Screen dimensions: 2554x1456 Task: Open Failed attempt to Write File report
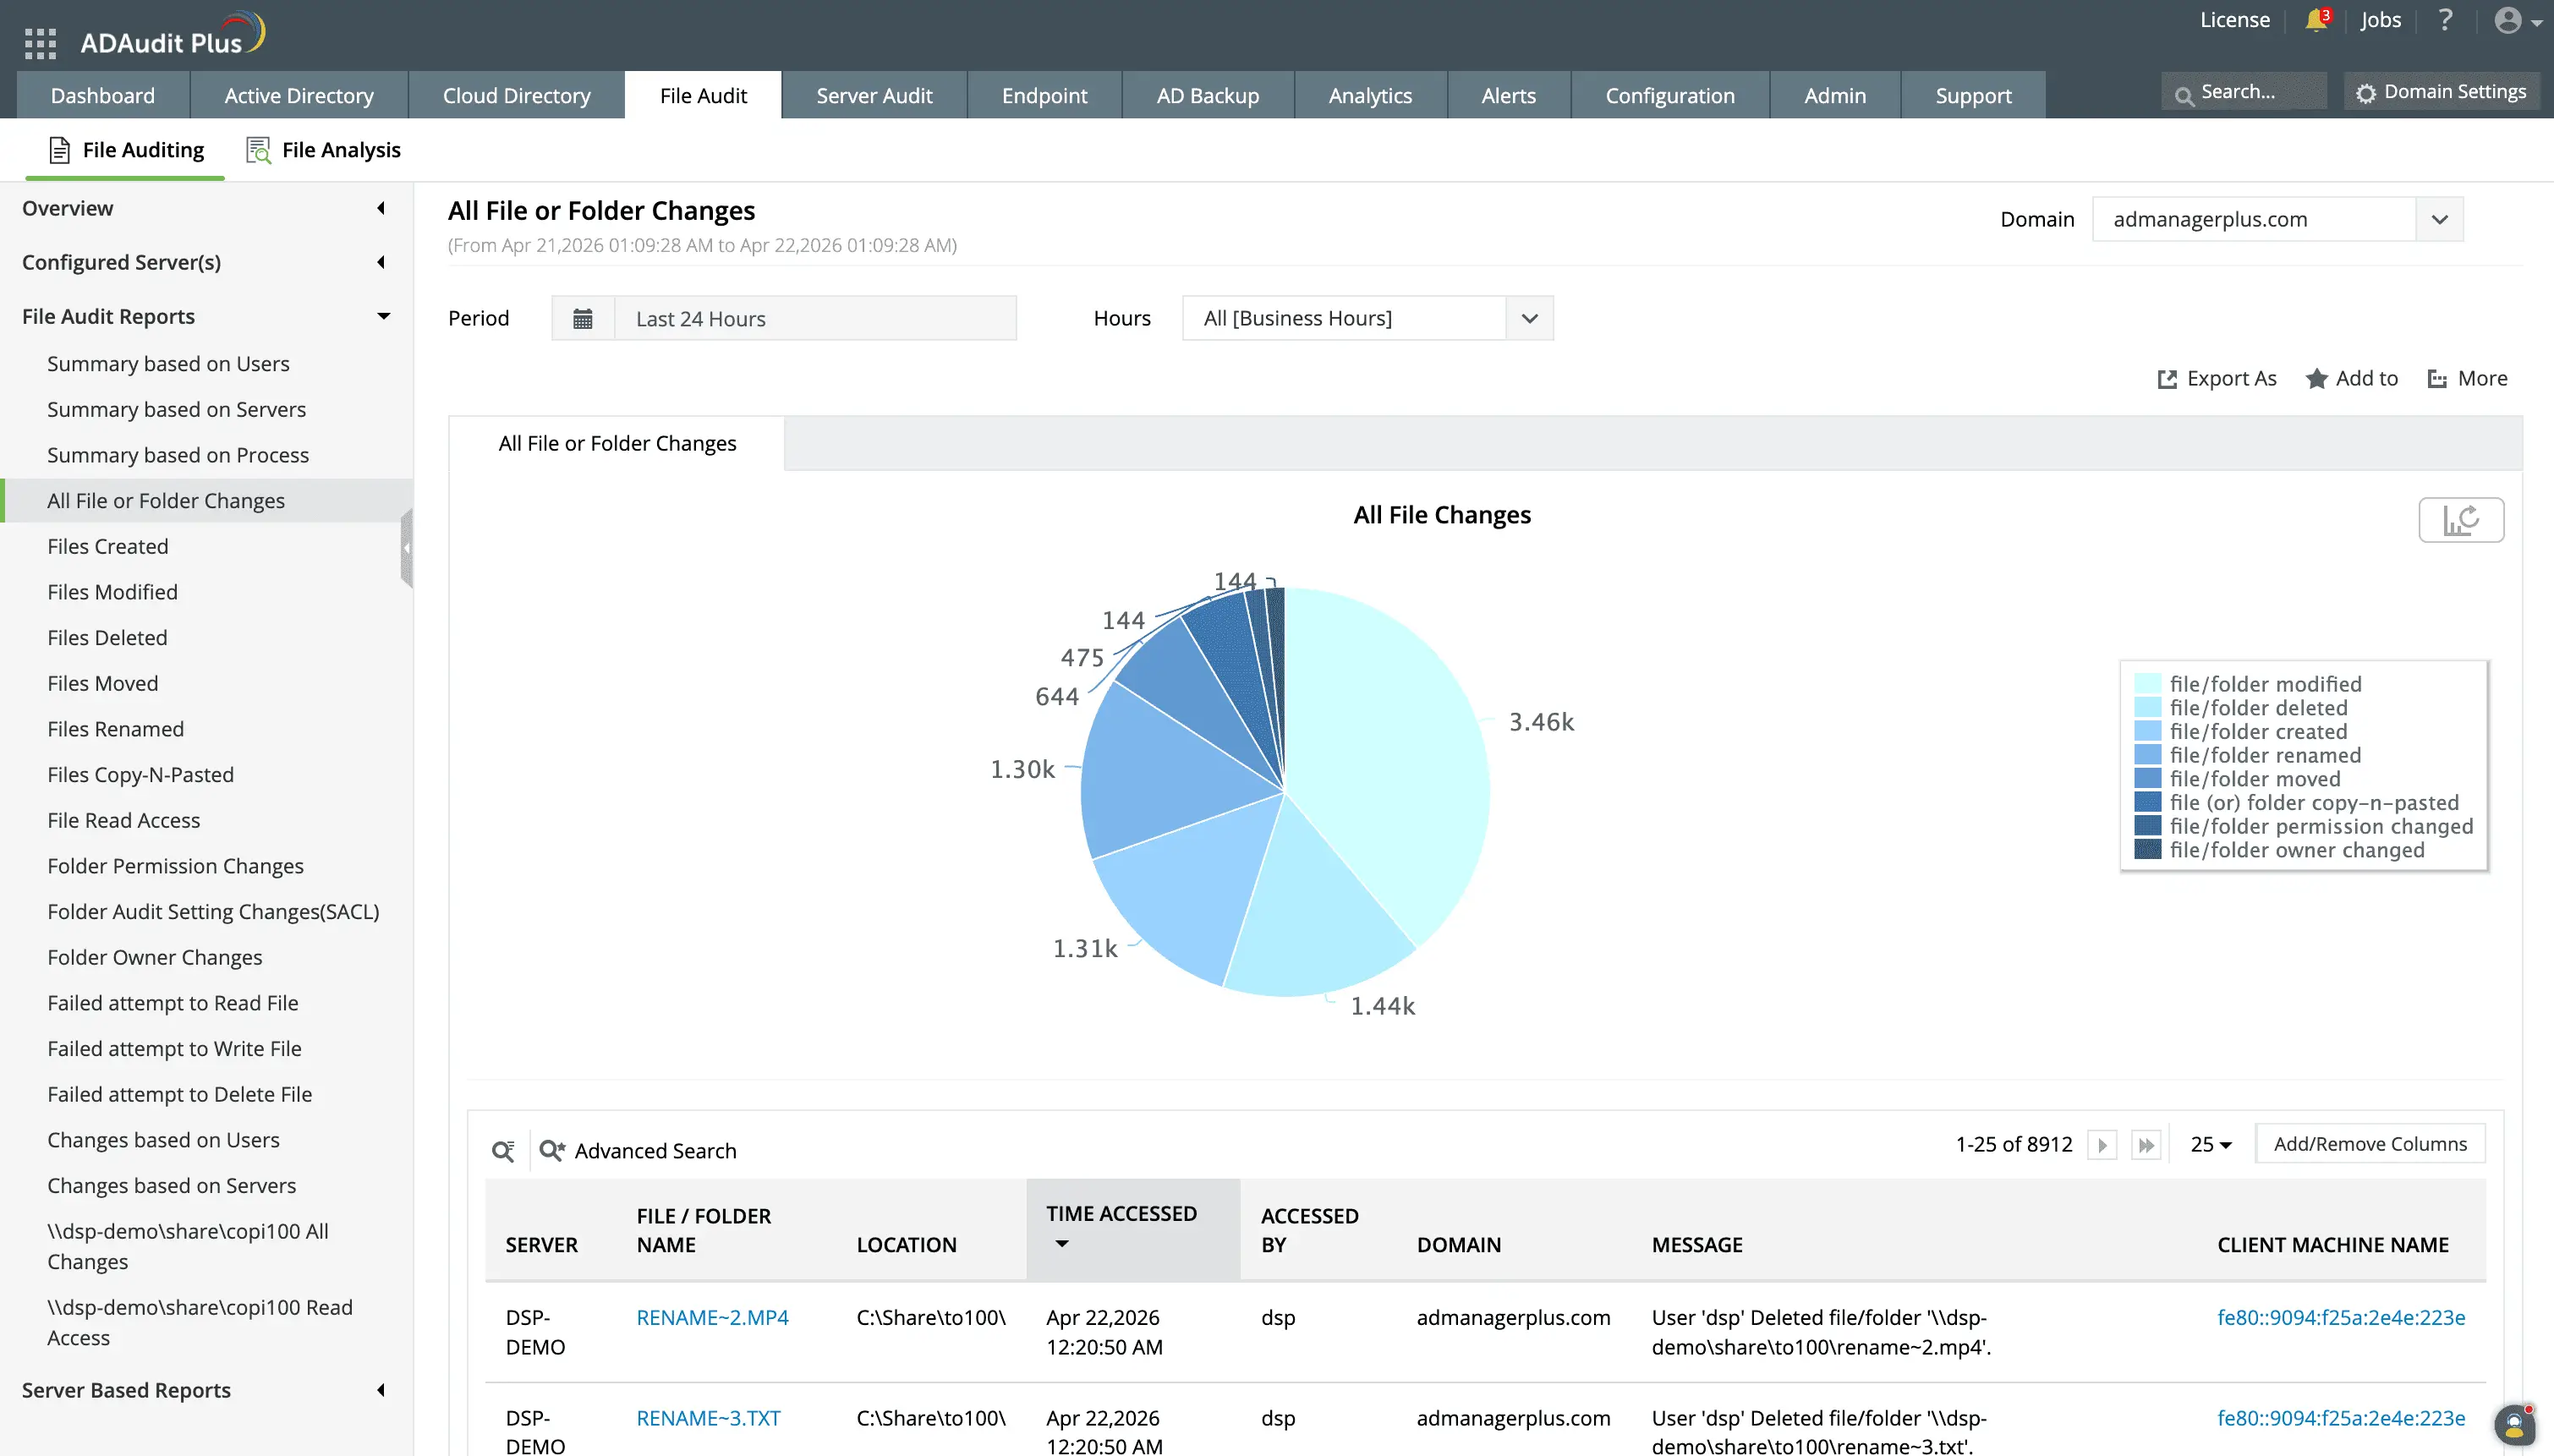click(174, 1049)
